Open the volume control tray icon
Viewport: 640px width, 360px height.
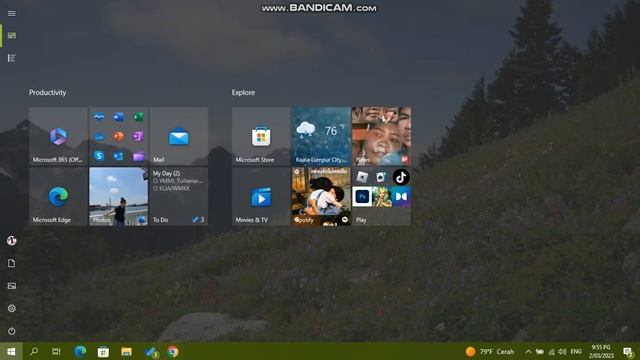562,351
